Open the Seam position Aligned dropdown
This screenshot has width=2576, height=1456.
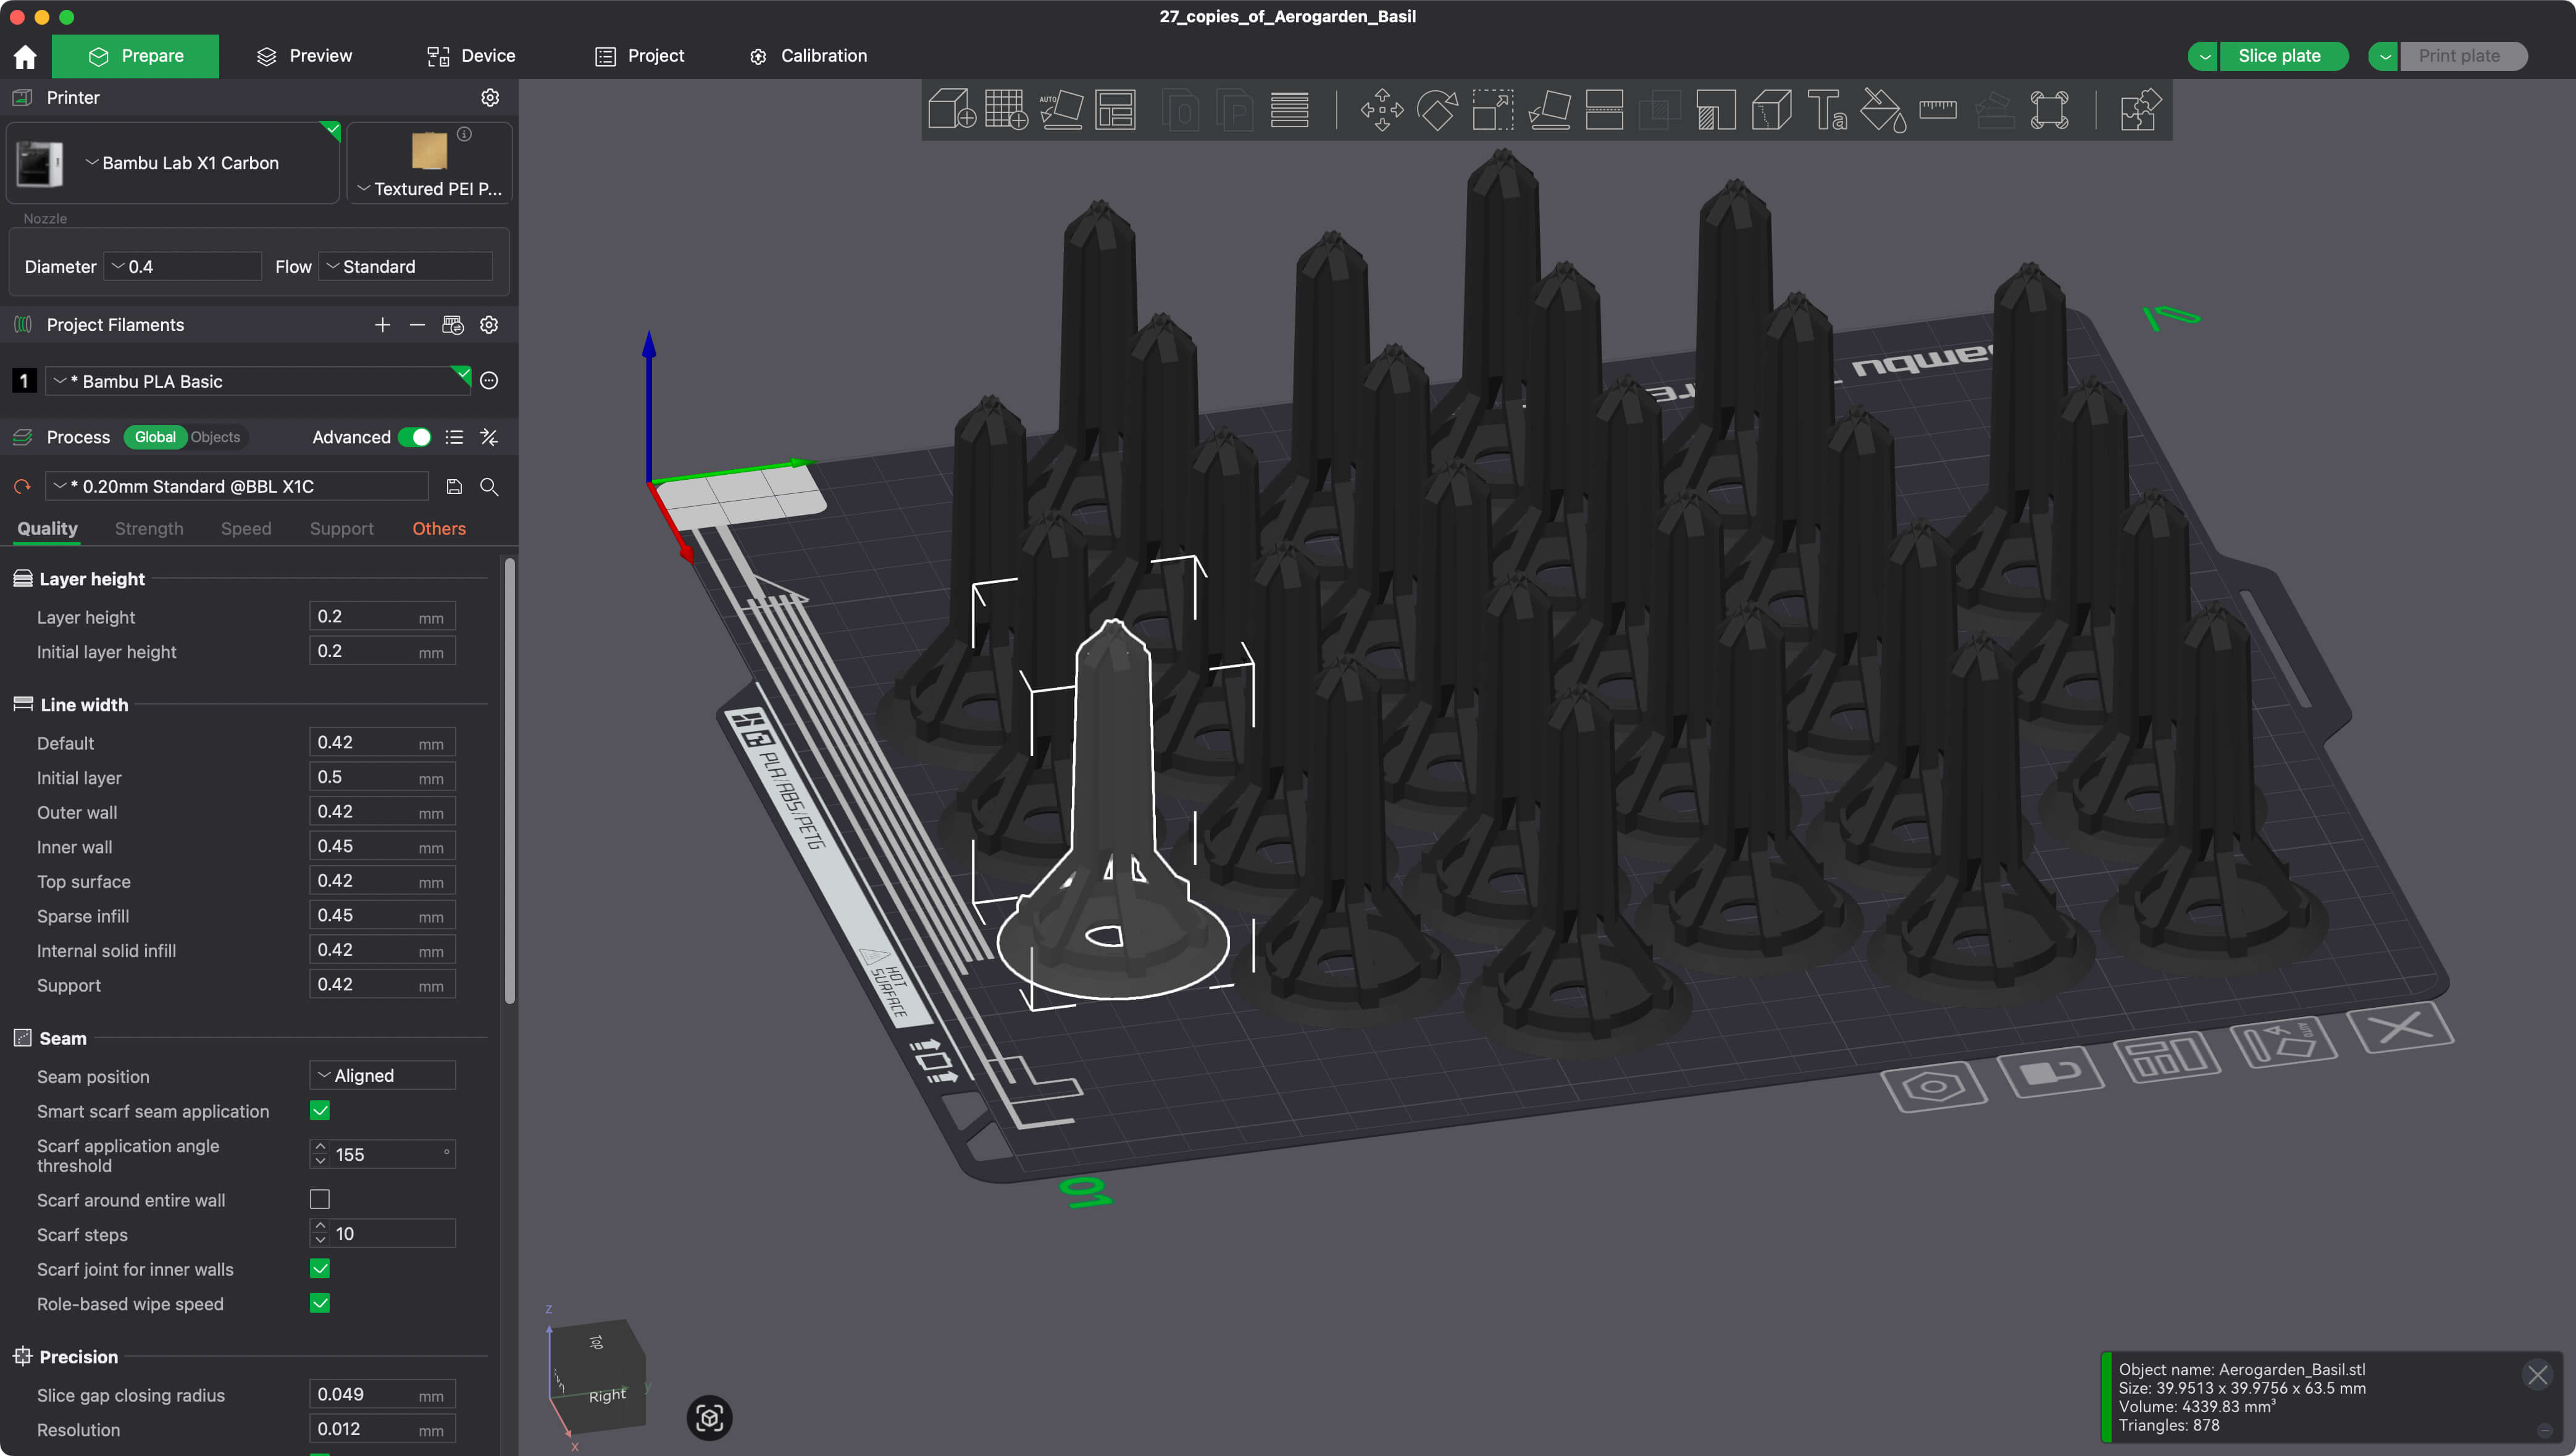[383, 1075]
